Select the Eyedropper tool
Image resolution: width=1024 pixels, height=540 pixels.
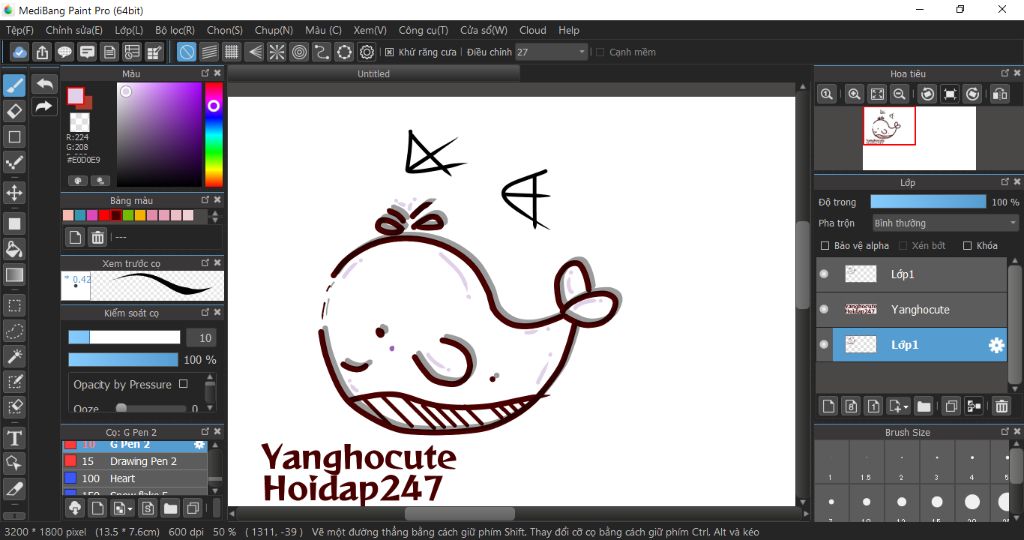pos(14,489)
